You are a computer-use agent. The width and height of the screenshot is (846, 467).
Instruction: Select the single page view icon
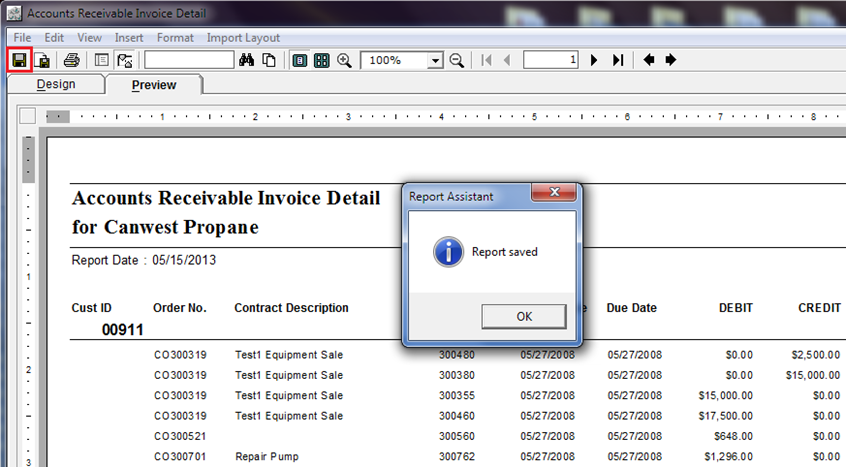pos(300,60)
